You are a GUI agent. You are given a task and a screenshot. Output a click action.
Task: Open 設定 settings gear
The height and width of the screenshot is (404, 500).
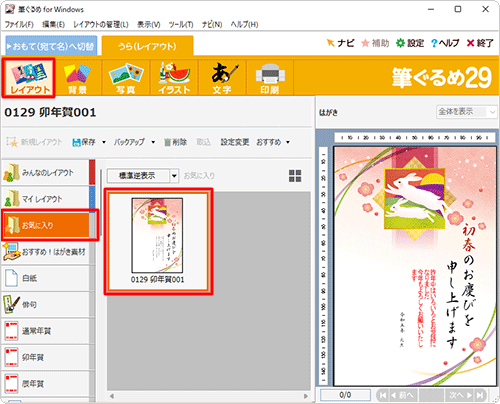pos(410,43)
